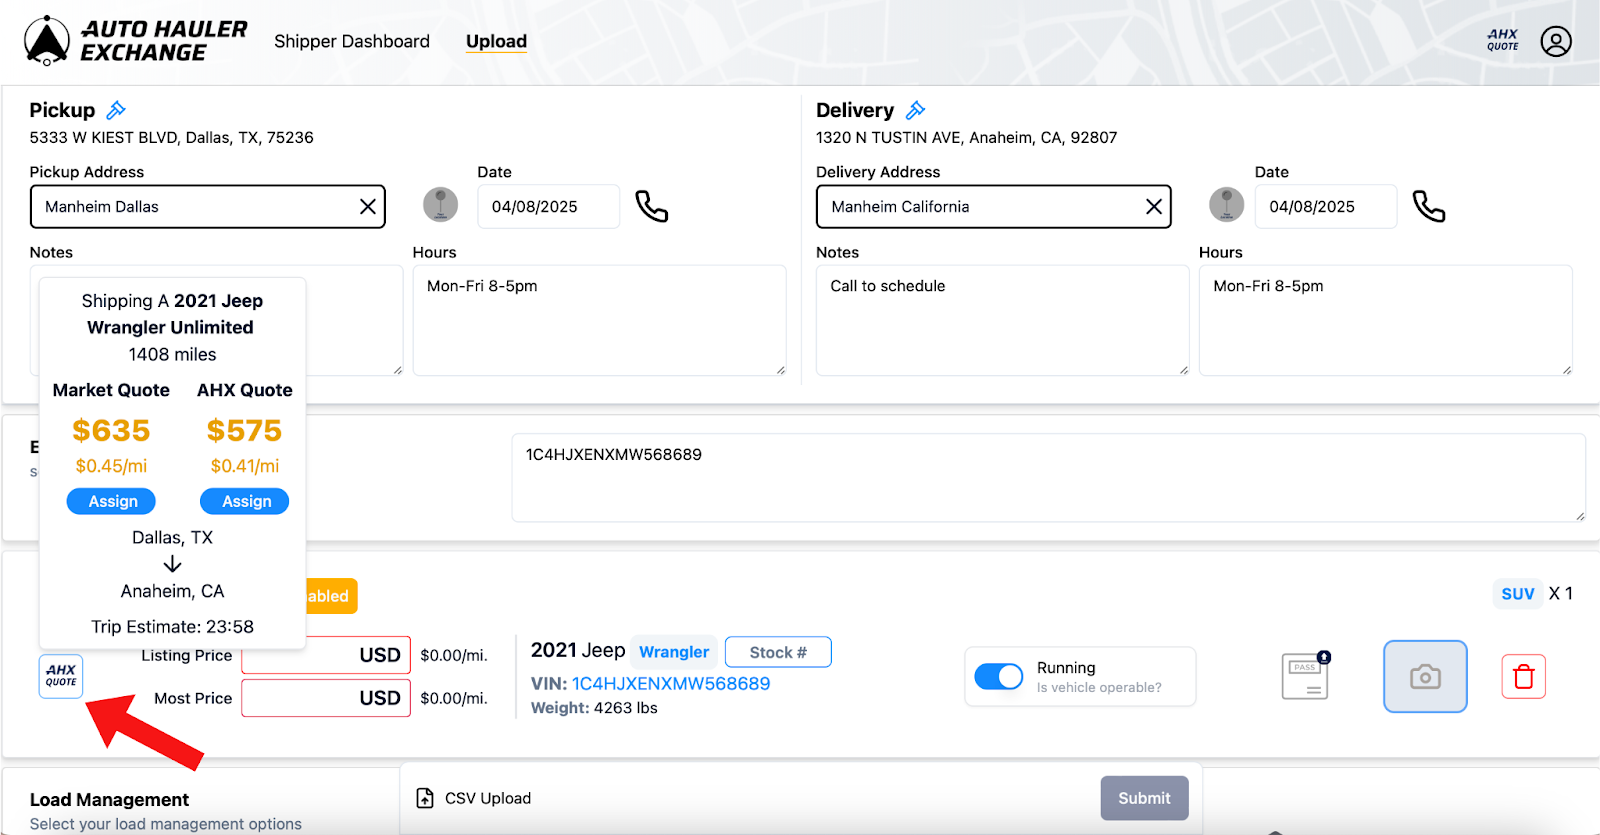The width and height of the screenshot is (1600, 835).
Task: Click the delivery Date field 04/08/2025
Action: 1326,206
